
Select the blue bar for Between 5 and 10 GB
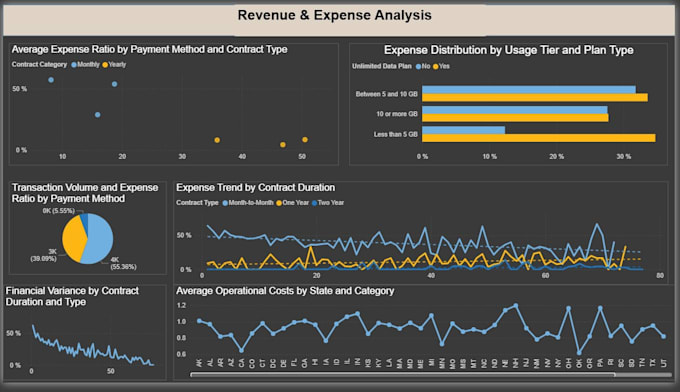tap(529, 90)
